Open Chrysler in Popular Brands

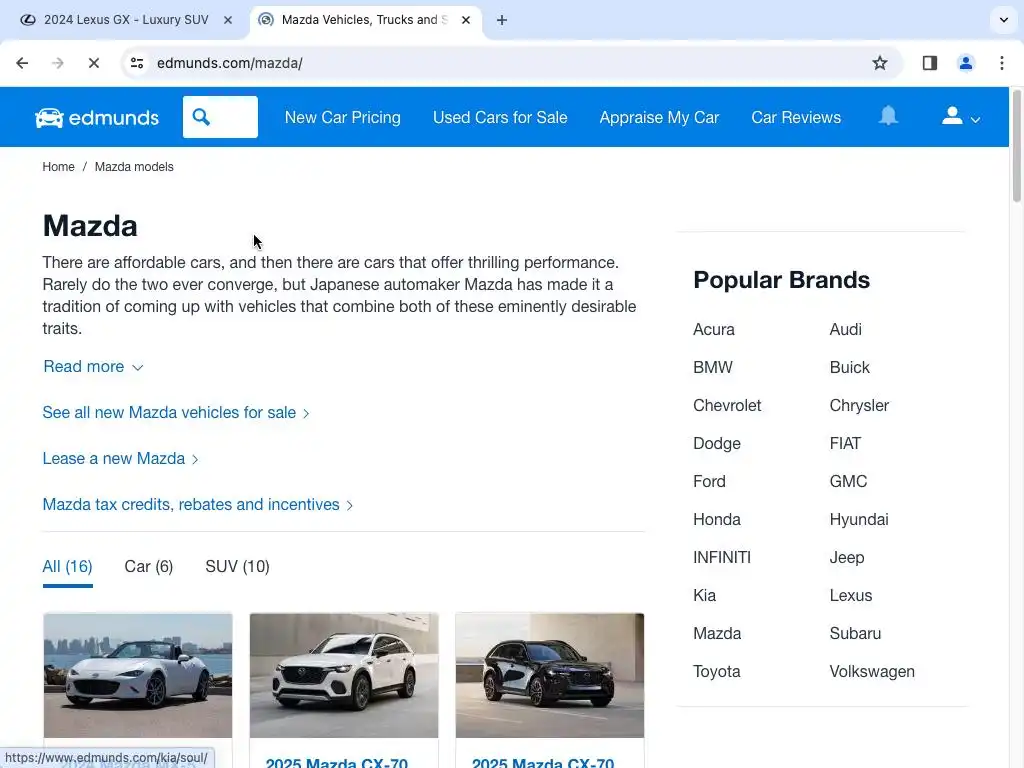(859, 406)
